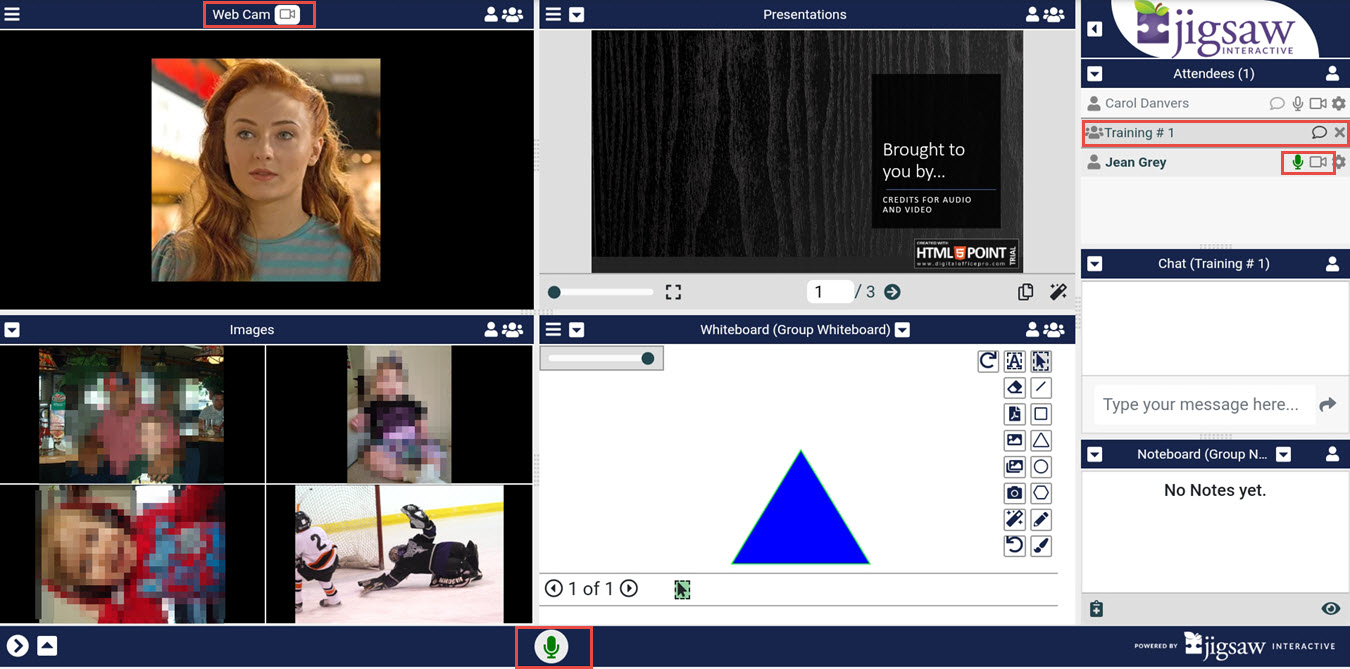
Task: Toggle Noteboard visibility eye icon
Action: [1330, 609]
